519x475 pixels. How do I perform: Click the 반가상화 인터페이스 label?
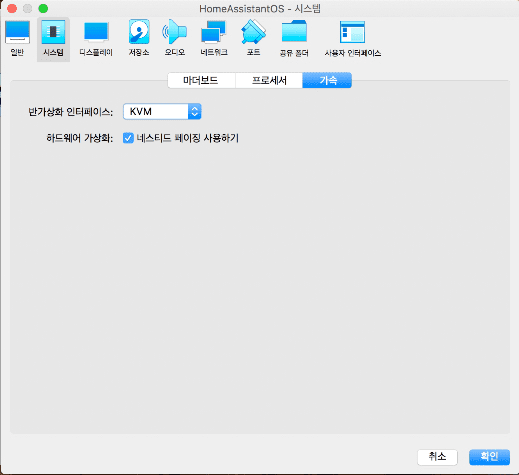pos(70,112)
